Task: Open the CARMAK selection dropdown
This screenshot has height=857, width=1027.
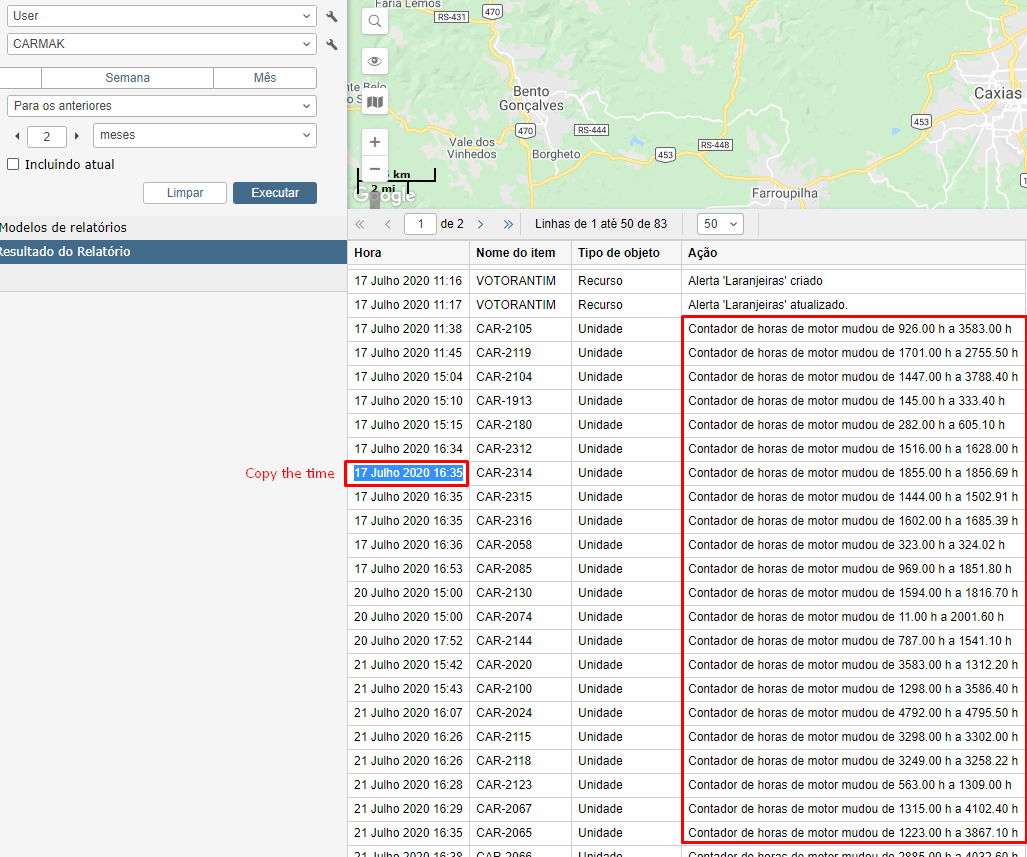Action: (x=161, y=45)
